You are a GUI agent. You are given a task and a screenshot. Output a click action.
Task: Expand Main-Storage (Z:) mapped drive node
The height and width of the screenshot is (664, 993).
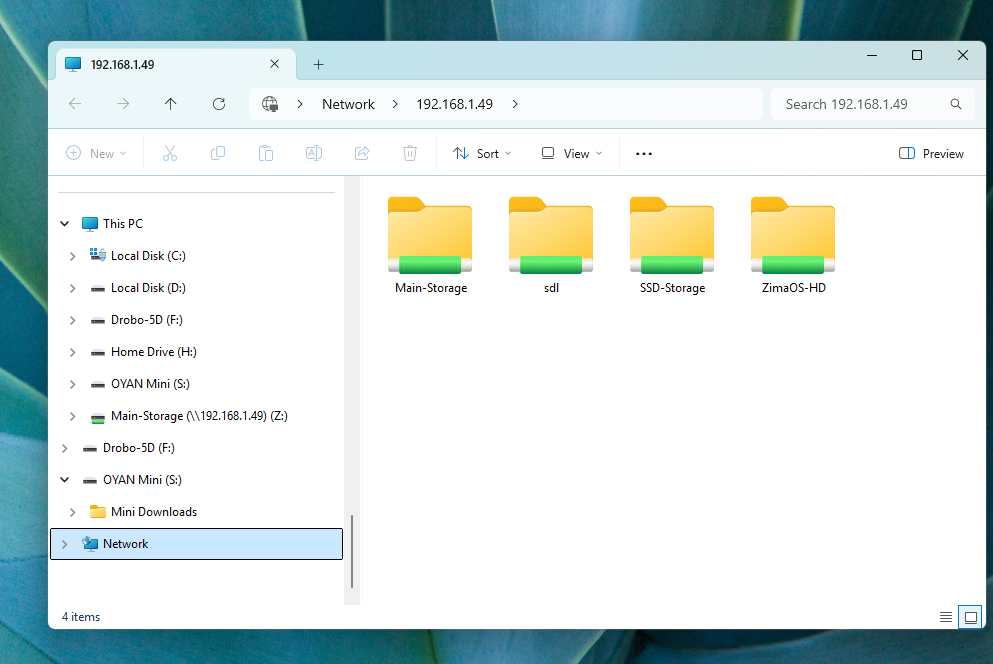[72, 416]
